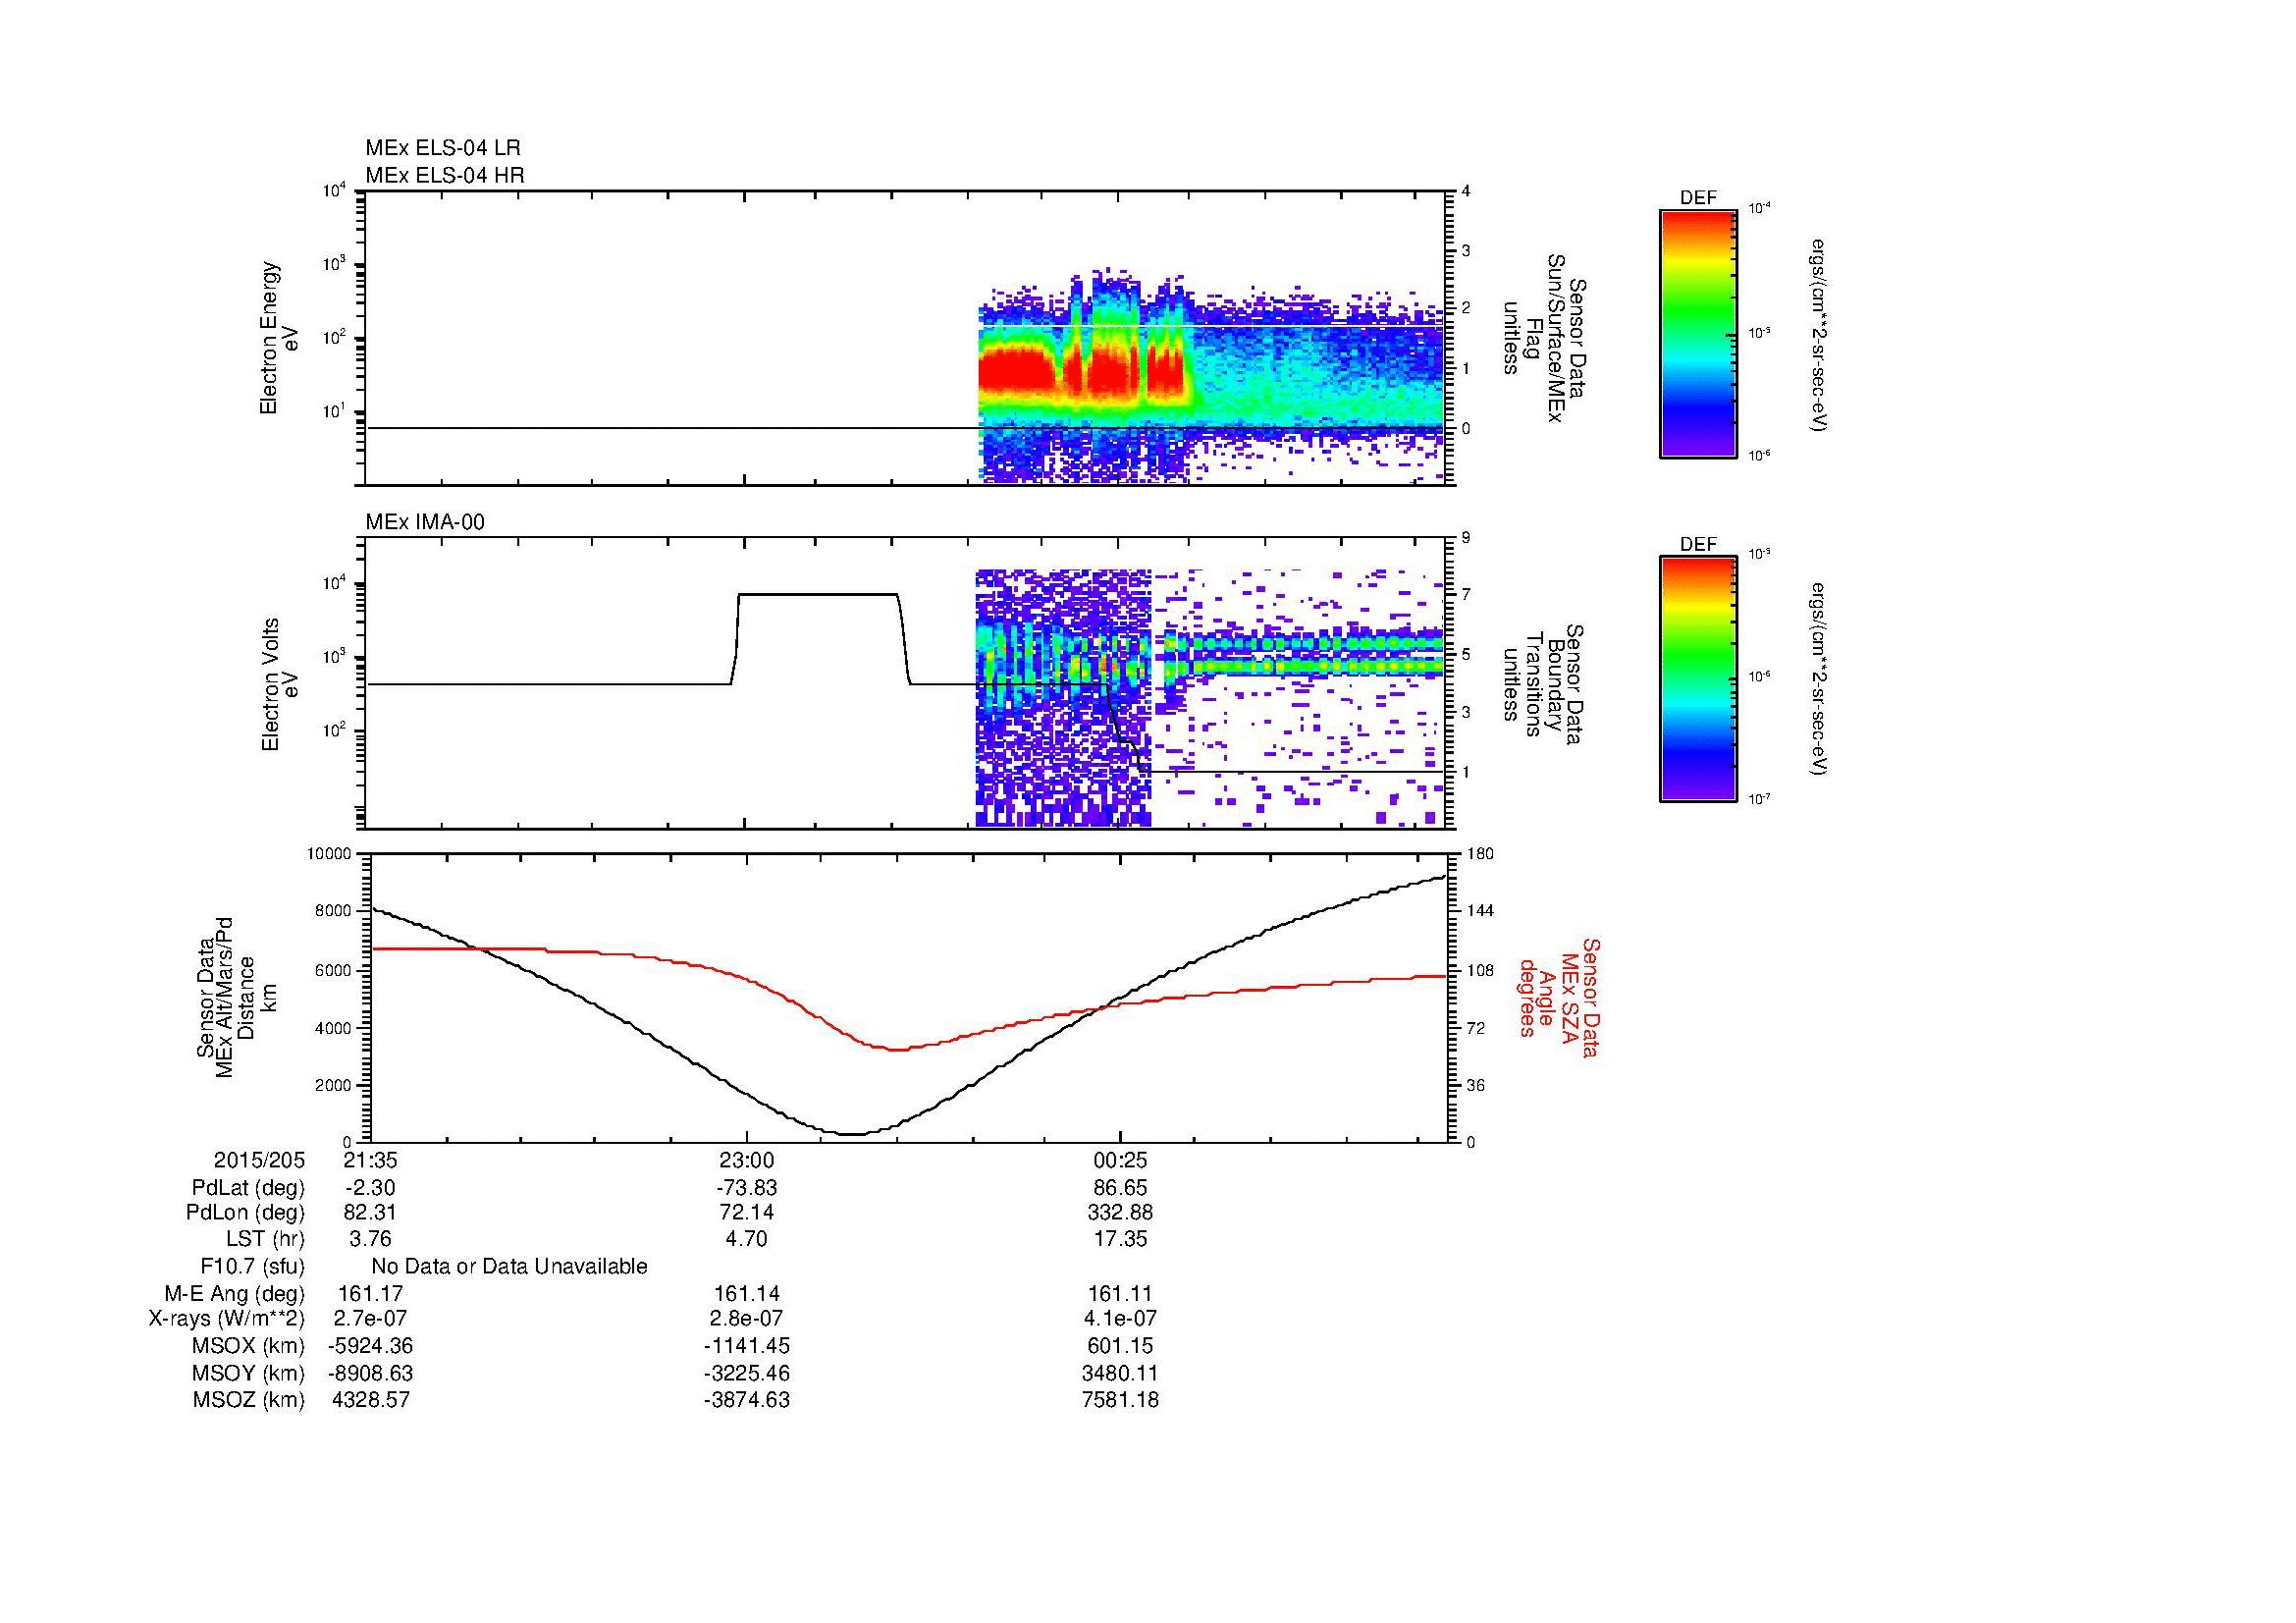Click the '21:35' time tick label
Viewport: 2296px width, 1623px height.
tap(370, 1161)
